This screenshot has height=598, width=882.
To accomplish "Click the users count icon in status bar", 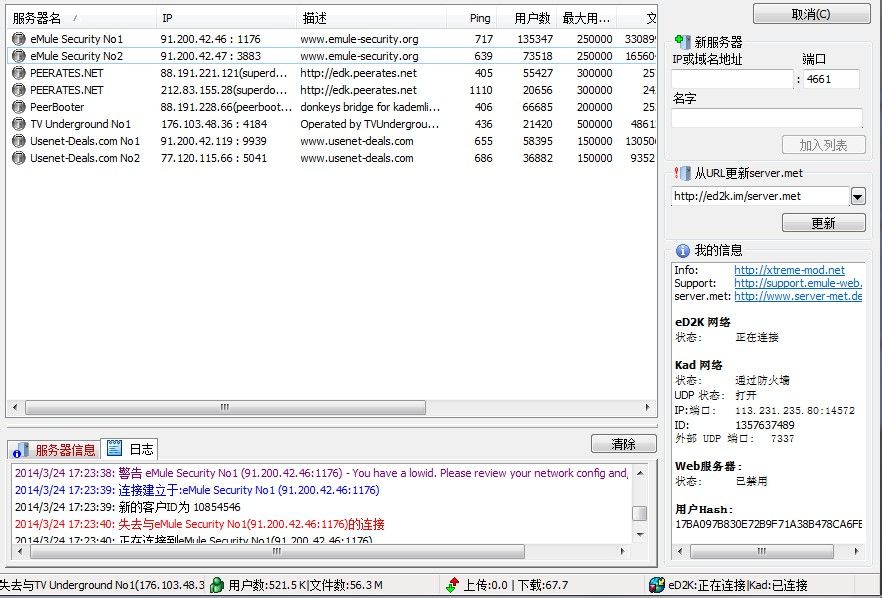I will 217,585.
